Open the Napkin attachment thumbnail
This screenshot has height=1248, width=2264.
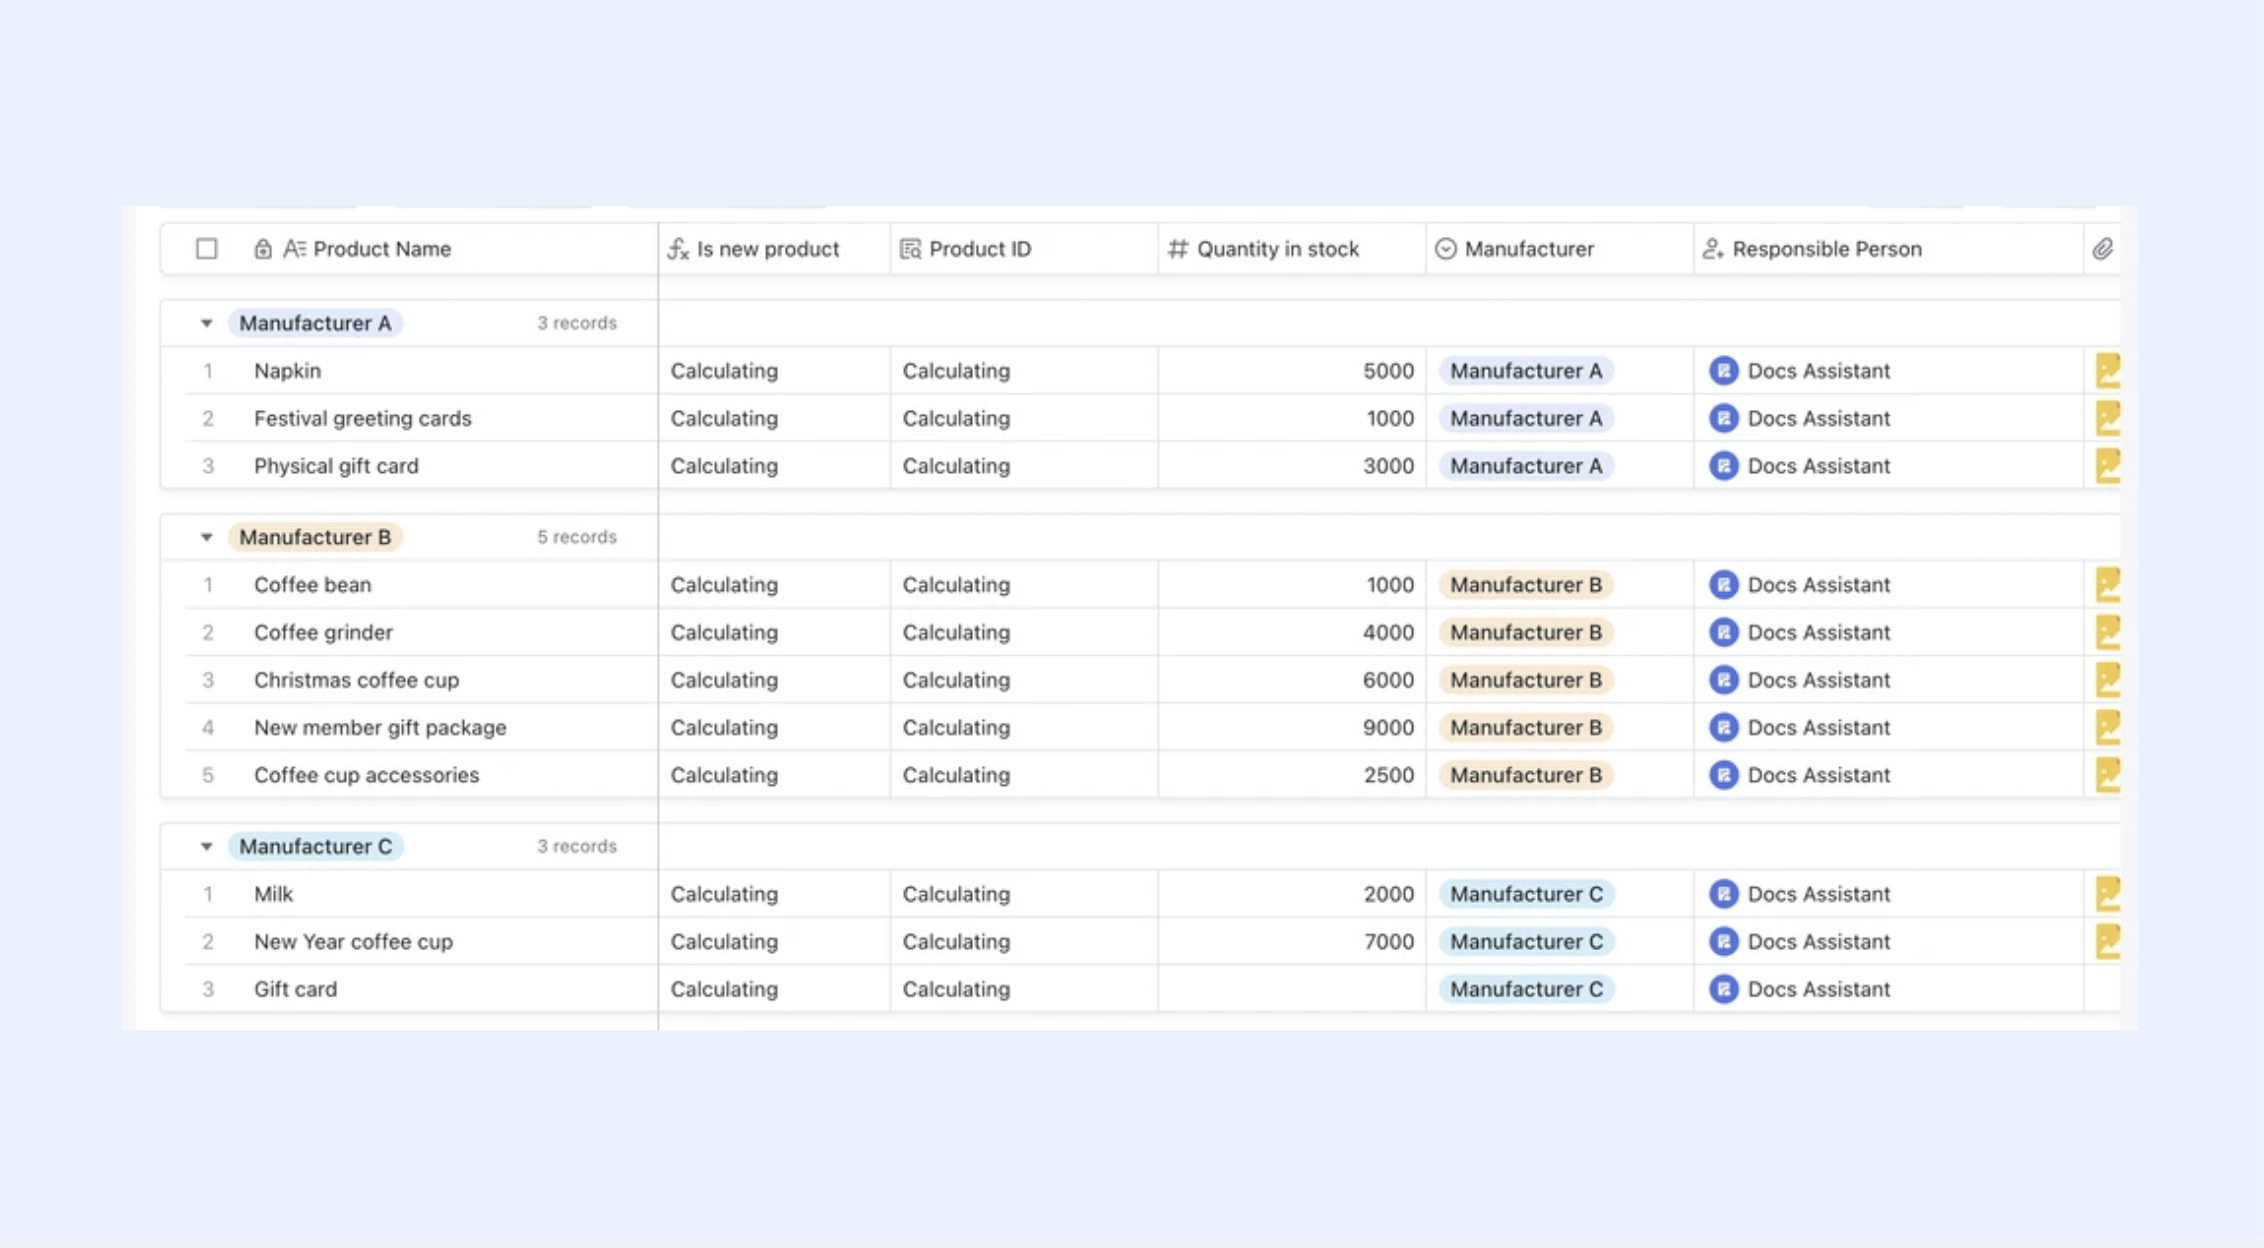pos(2107,371)
